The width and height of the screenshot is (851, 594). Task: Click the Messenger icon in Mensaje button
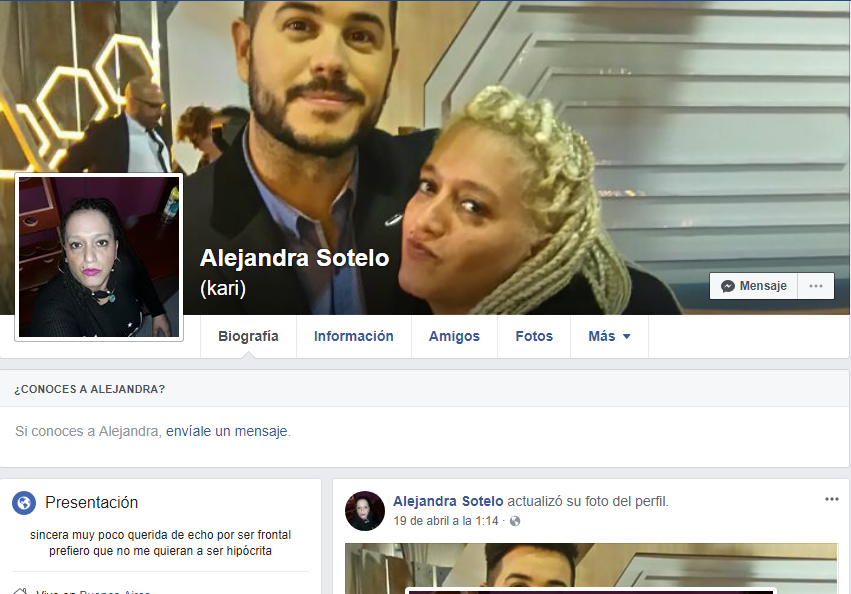point(728,286)
